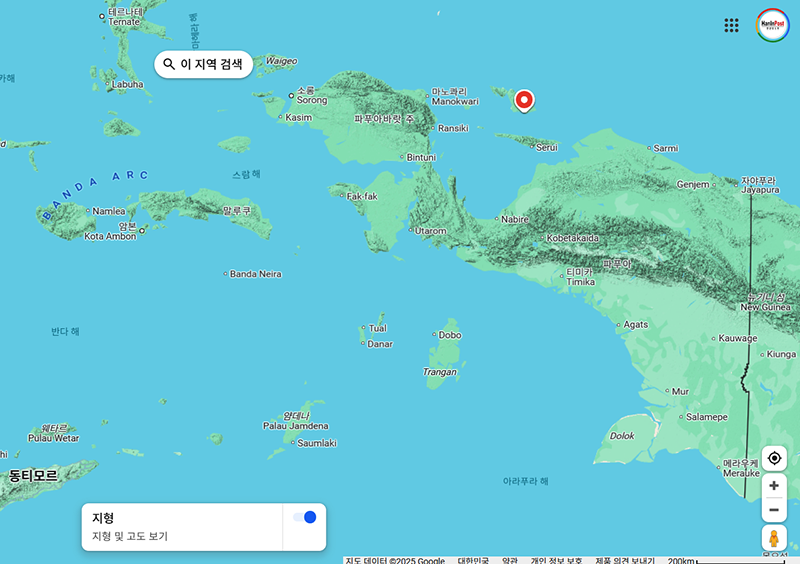
Task: Turn off the 지형 terrain toggle
Action: (304, 517)
